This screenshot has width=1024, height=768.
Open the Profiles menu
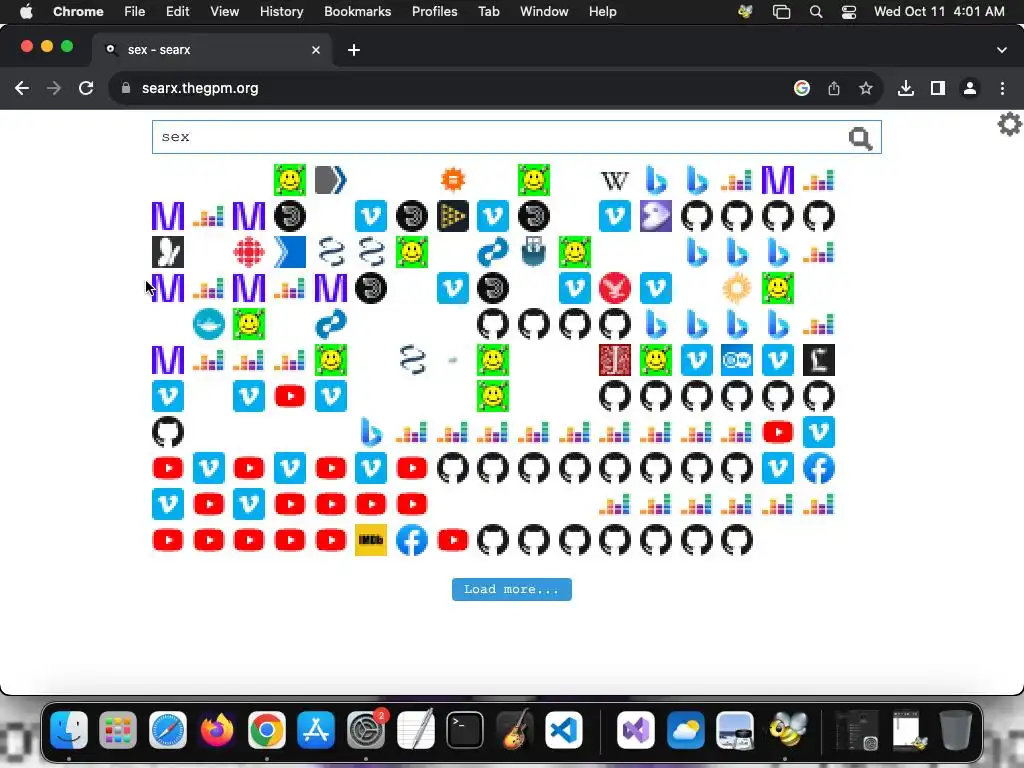coord(434,11)
